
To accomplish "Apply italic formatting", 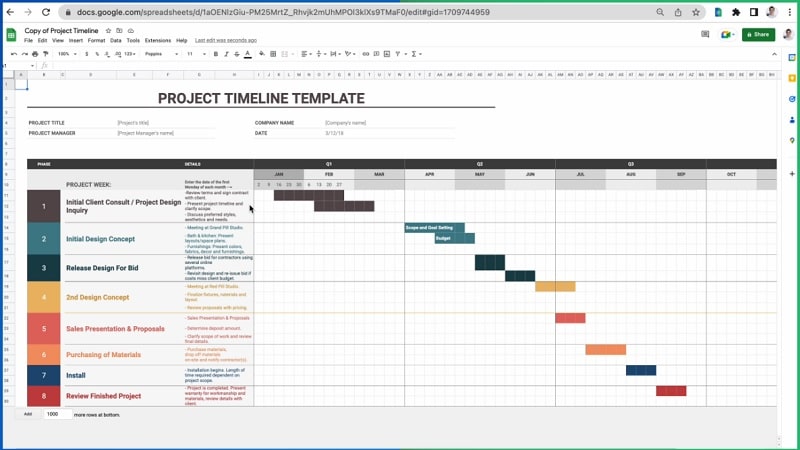I will (227, 54).
